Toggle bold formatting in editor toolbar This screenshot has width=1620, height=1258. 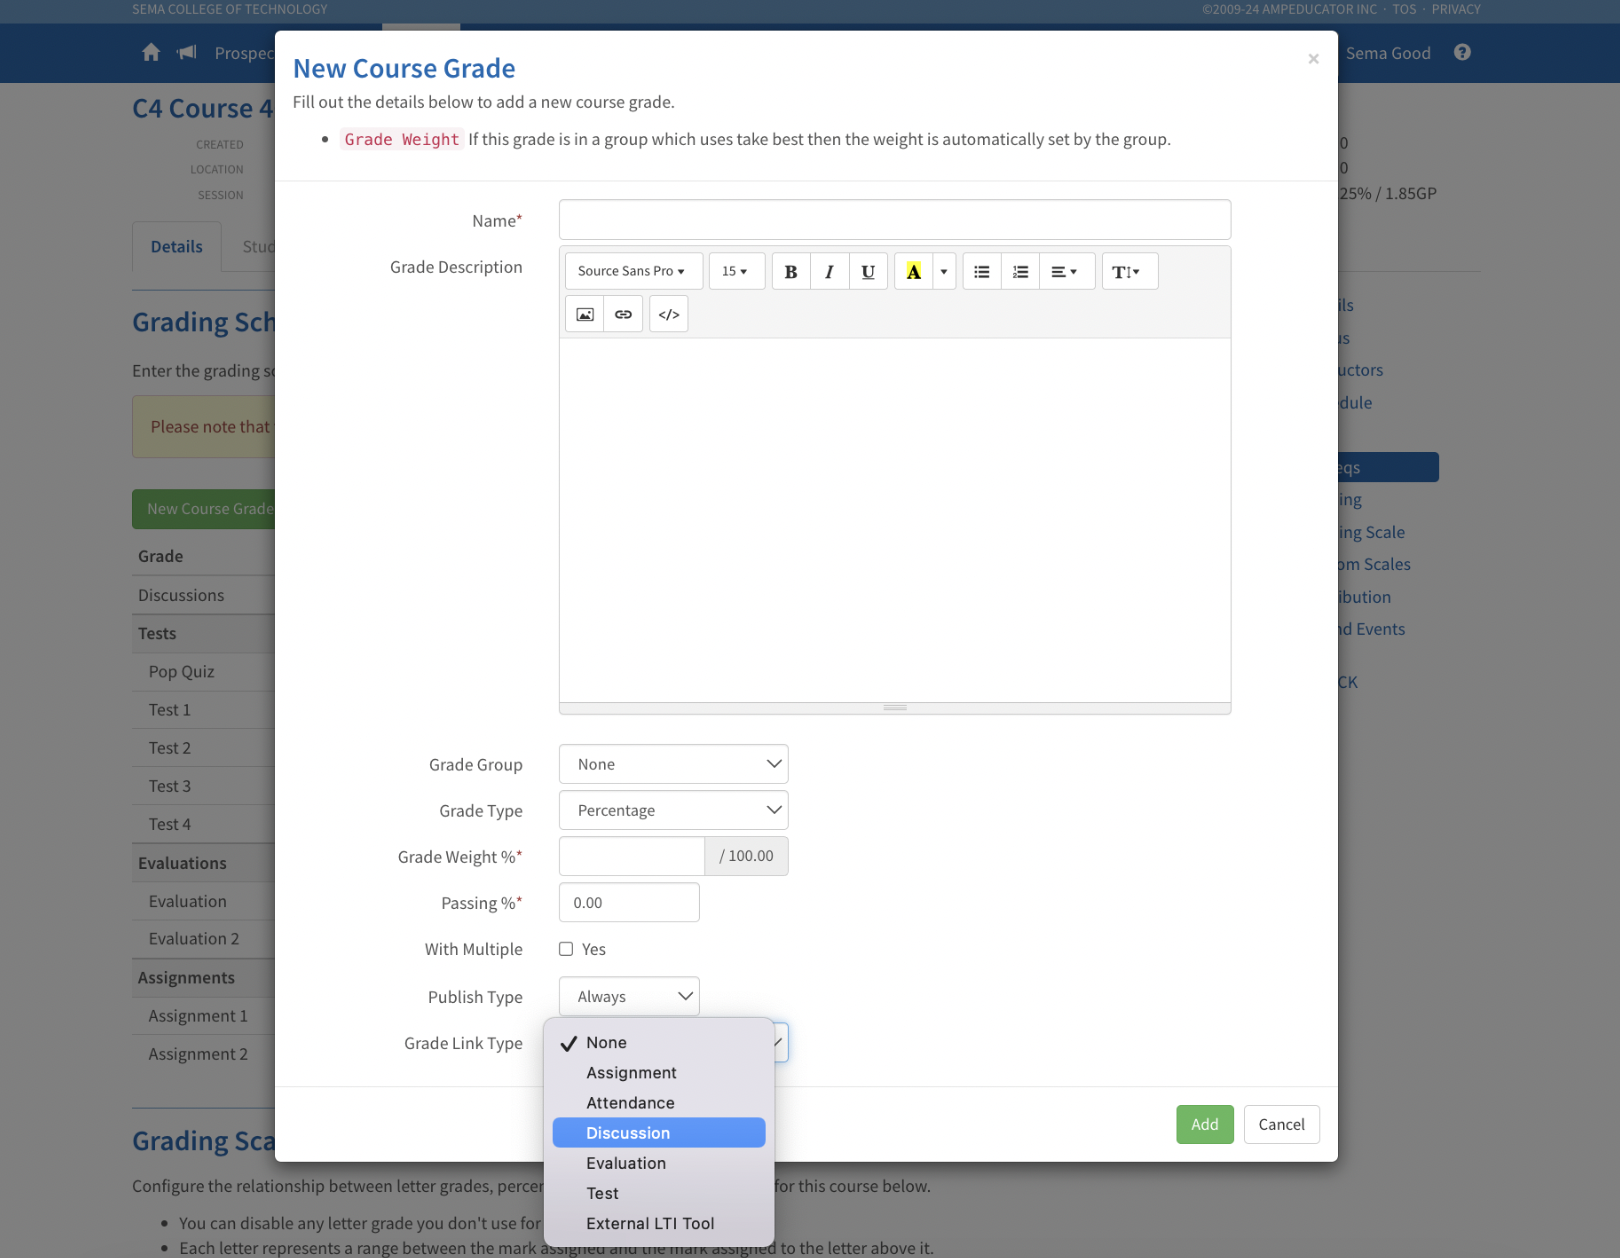click(x=790, y=272)
